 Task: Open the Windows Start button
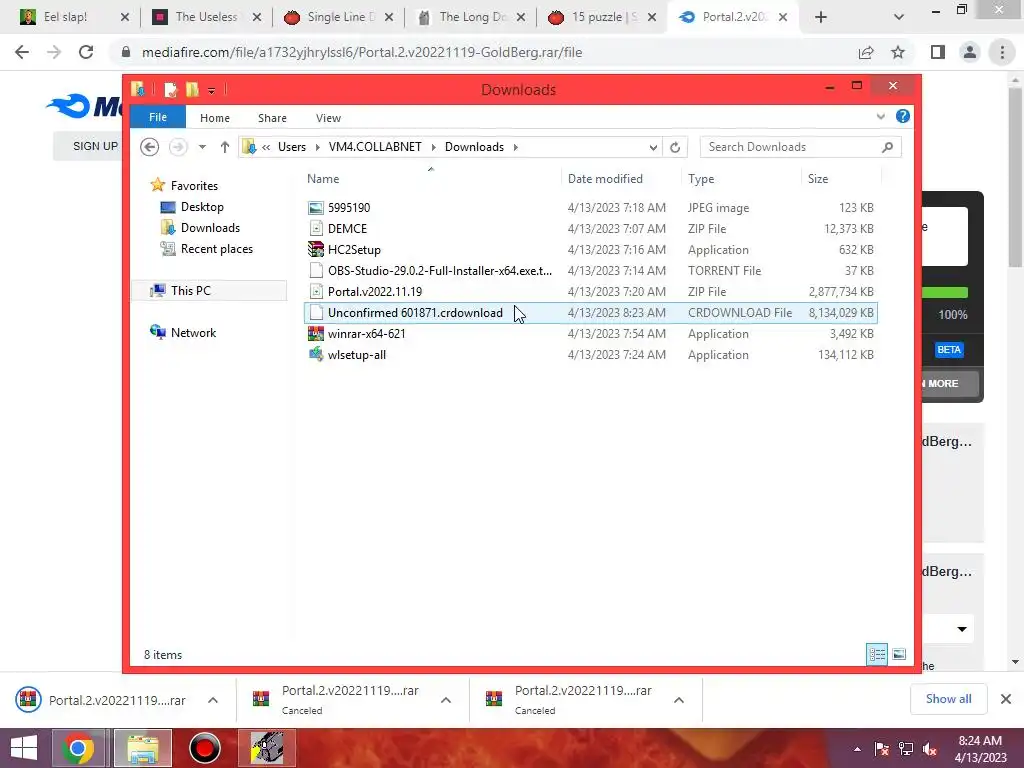pos(24,748)
